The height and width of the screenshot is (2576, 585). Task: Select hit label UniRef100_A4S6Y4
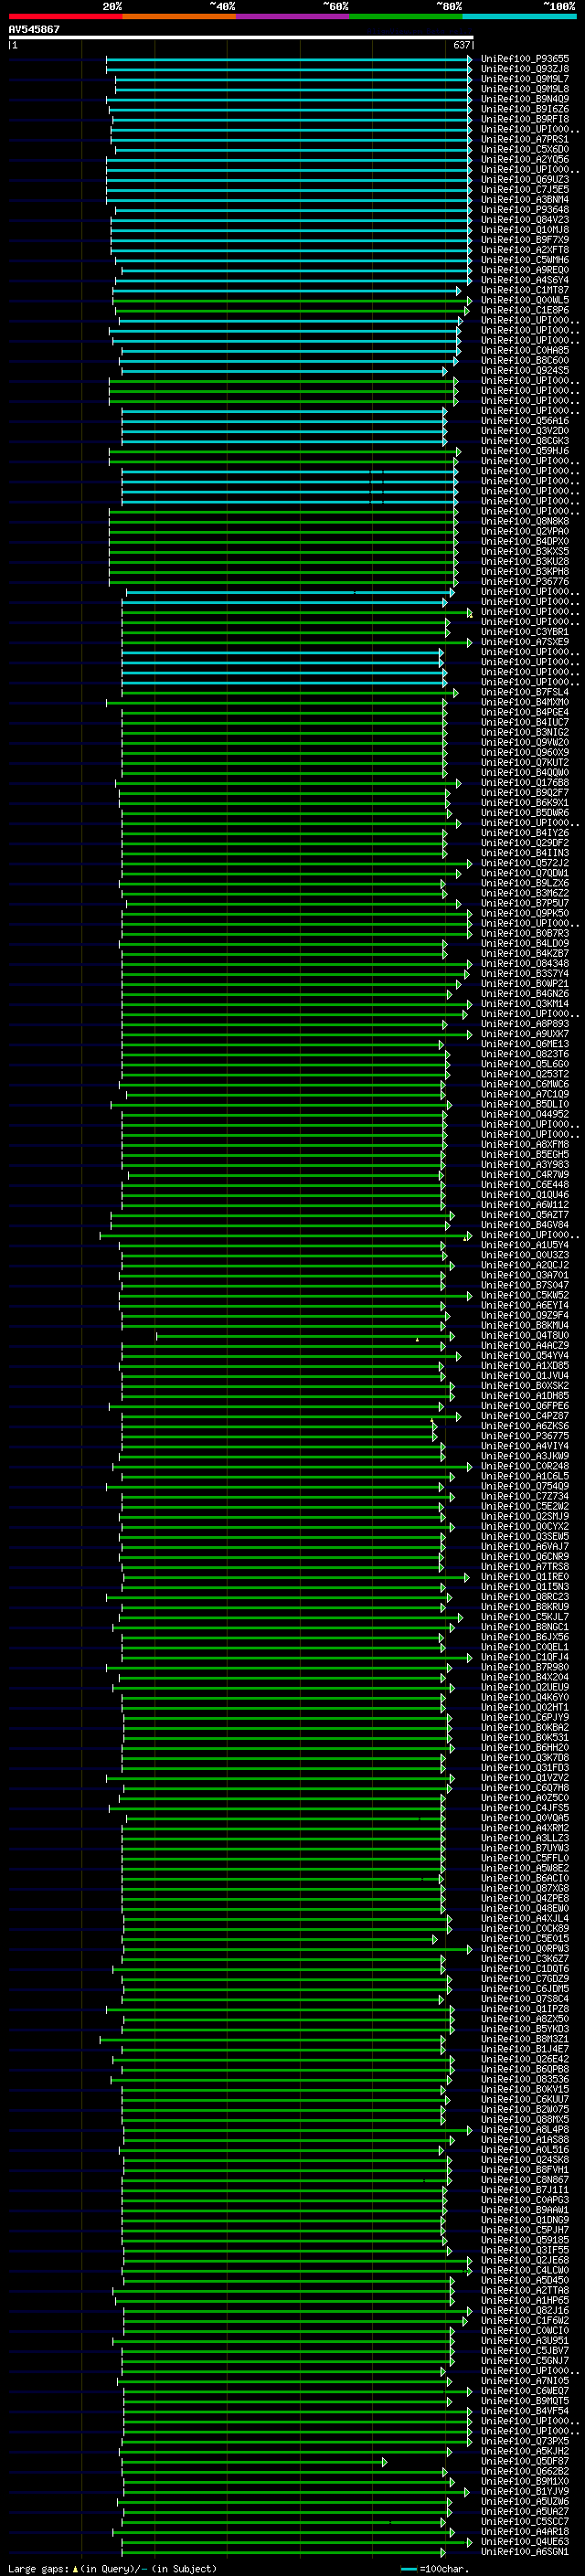pyautogui.click(x=525, y=280)
